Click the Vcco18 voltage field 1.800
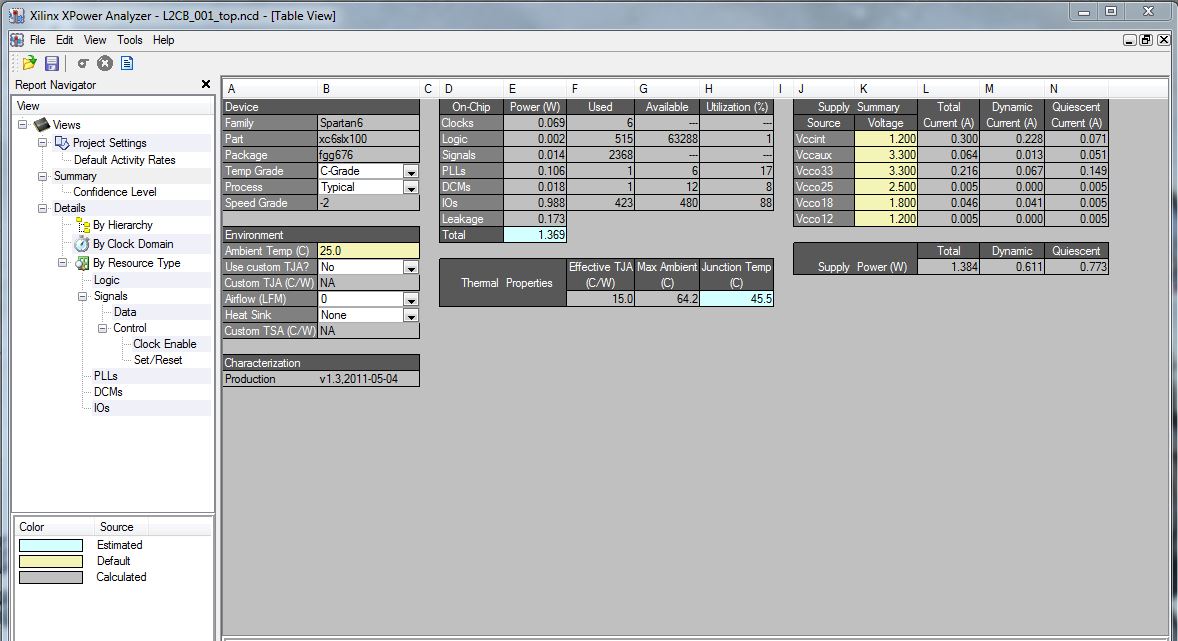This screenshot has height=641, width=1178. pyautogui.click(x=885, y=203)
